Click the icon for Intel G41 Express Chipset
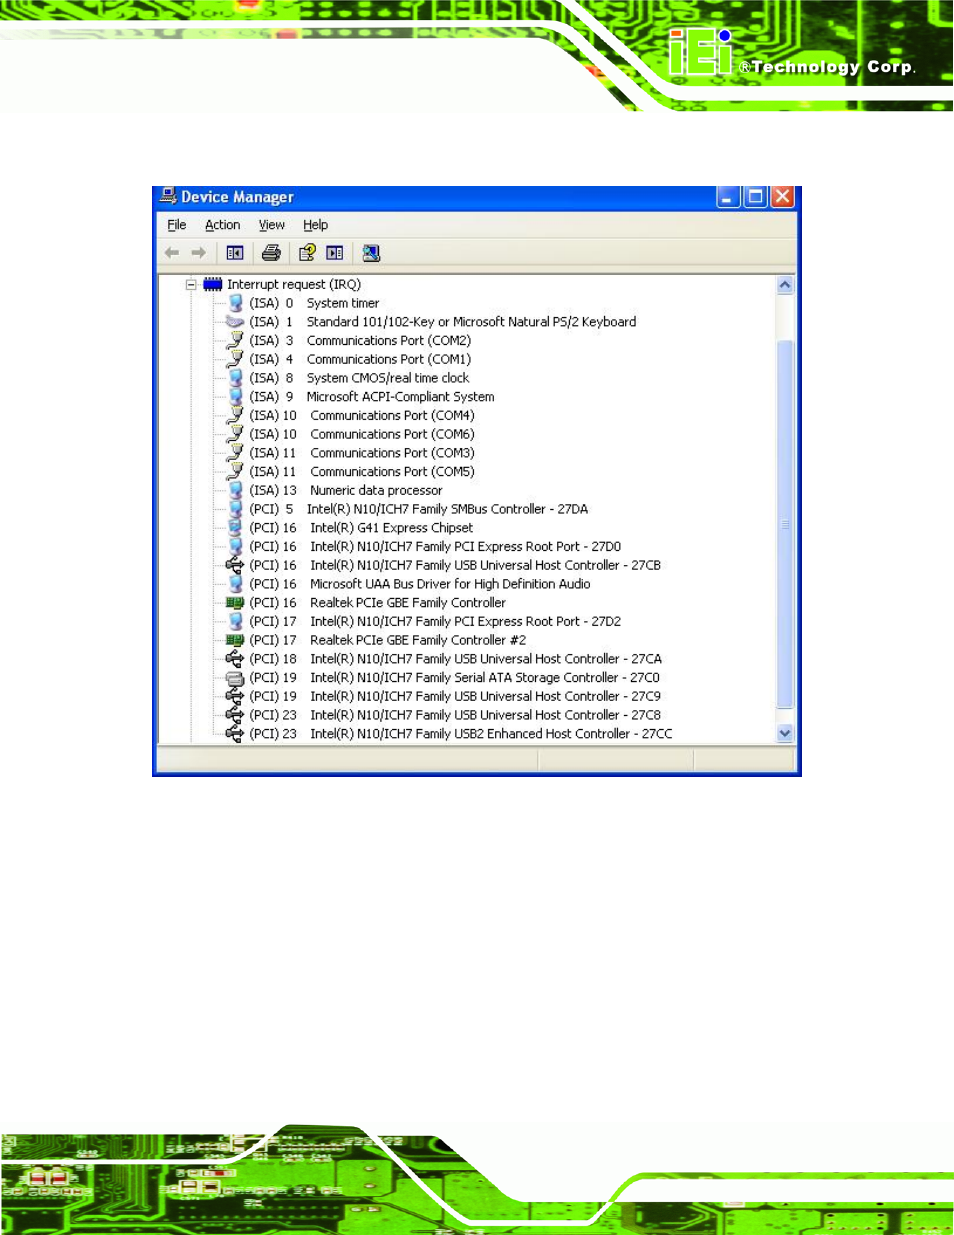Image resolution: width=954 pixels, height=1235 pixels. pos(235,528)
